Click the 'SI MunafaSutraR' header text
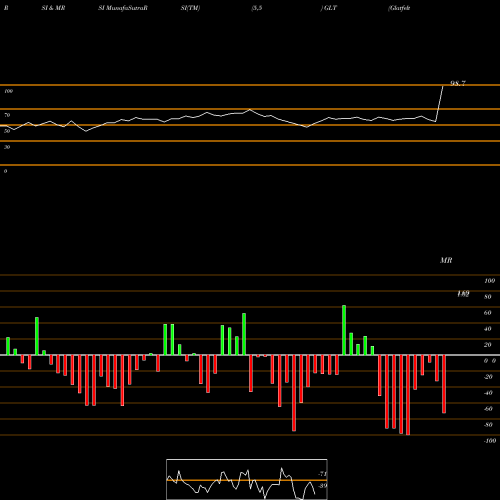Image resolution: width=500 pixels, height=500 pixels. pos(123,8)
